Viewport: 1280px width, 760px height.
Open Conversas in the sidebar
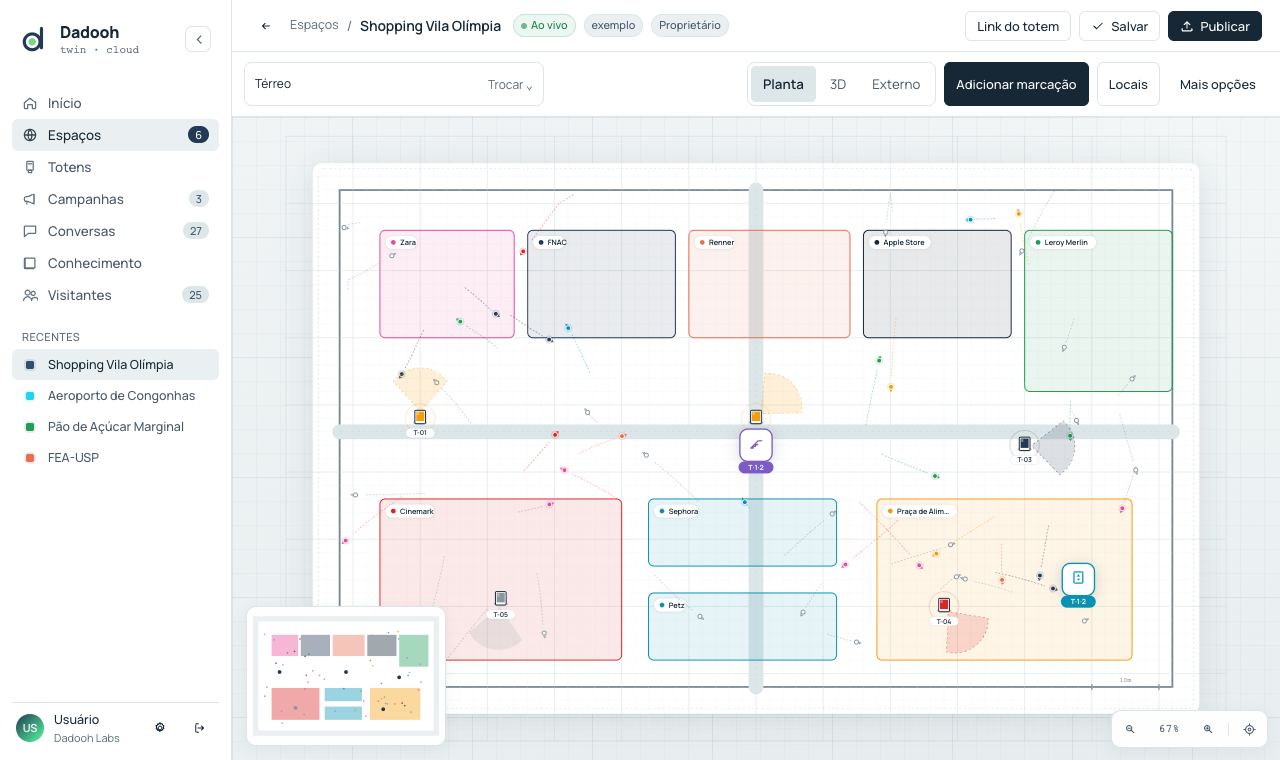(x=115, y=231)
